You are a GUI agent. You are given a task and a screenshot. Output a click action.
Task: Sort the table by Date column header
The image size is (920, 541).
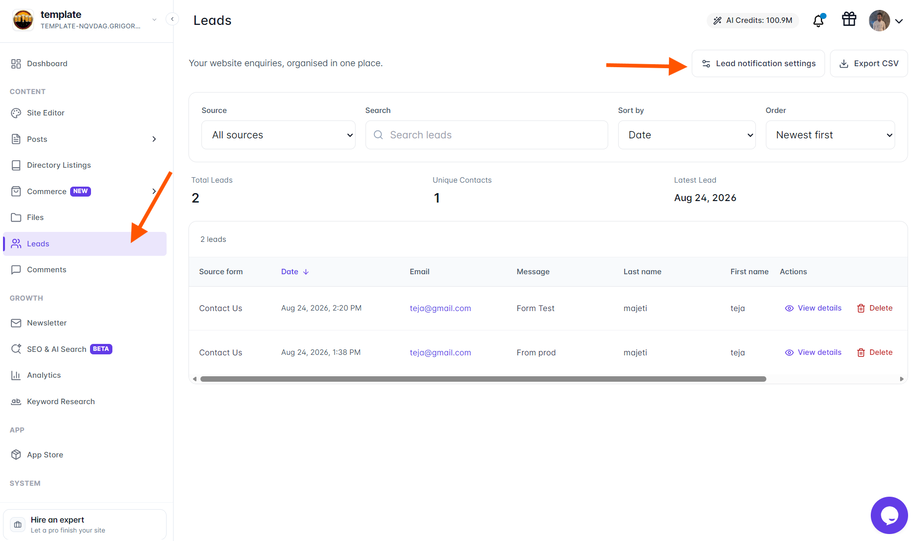point(295,272)
